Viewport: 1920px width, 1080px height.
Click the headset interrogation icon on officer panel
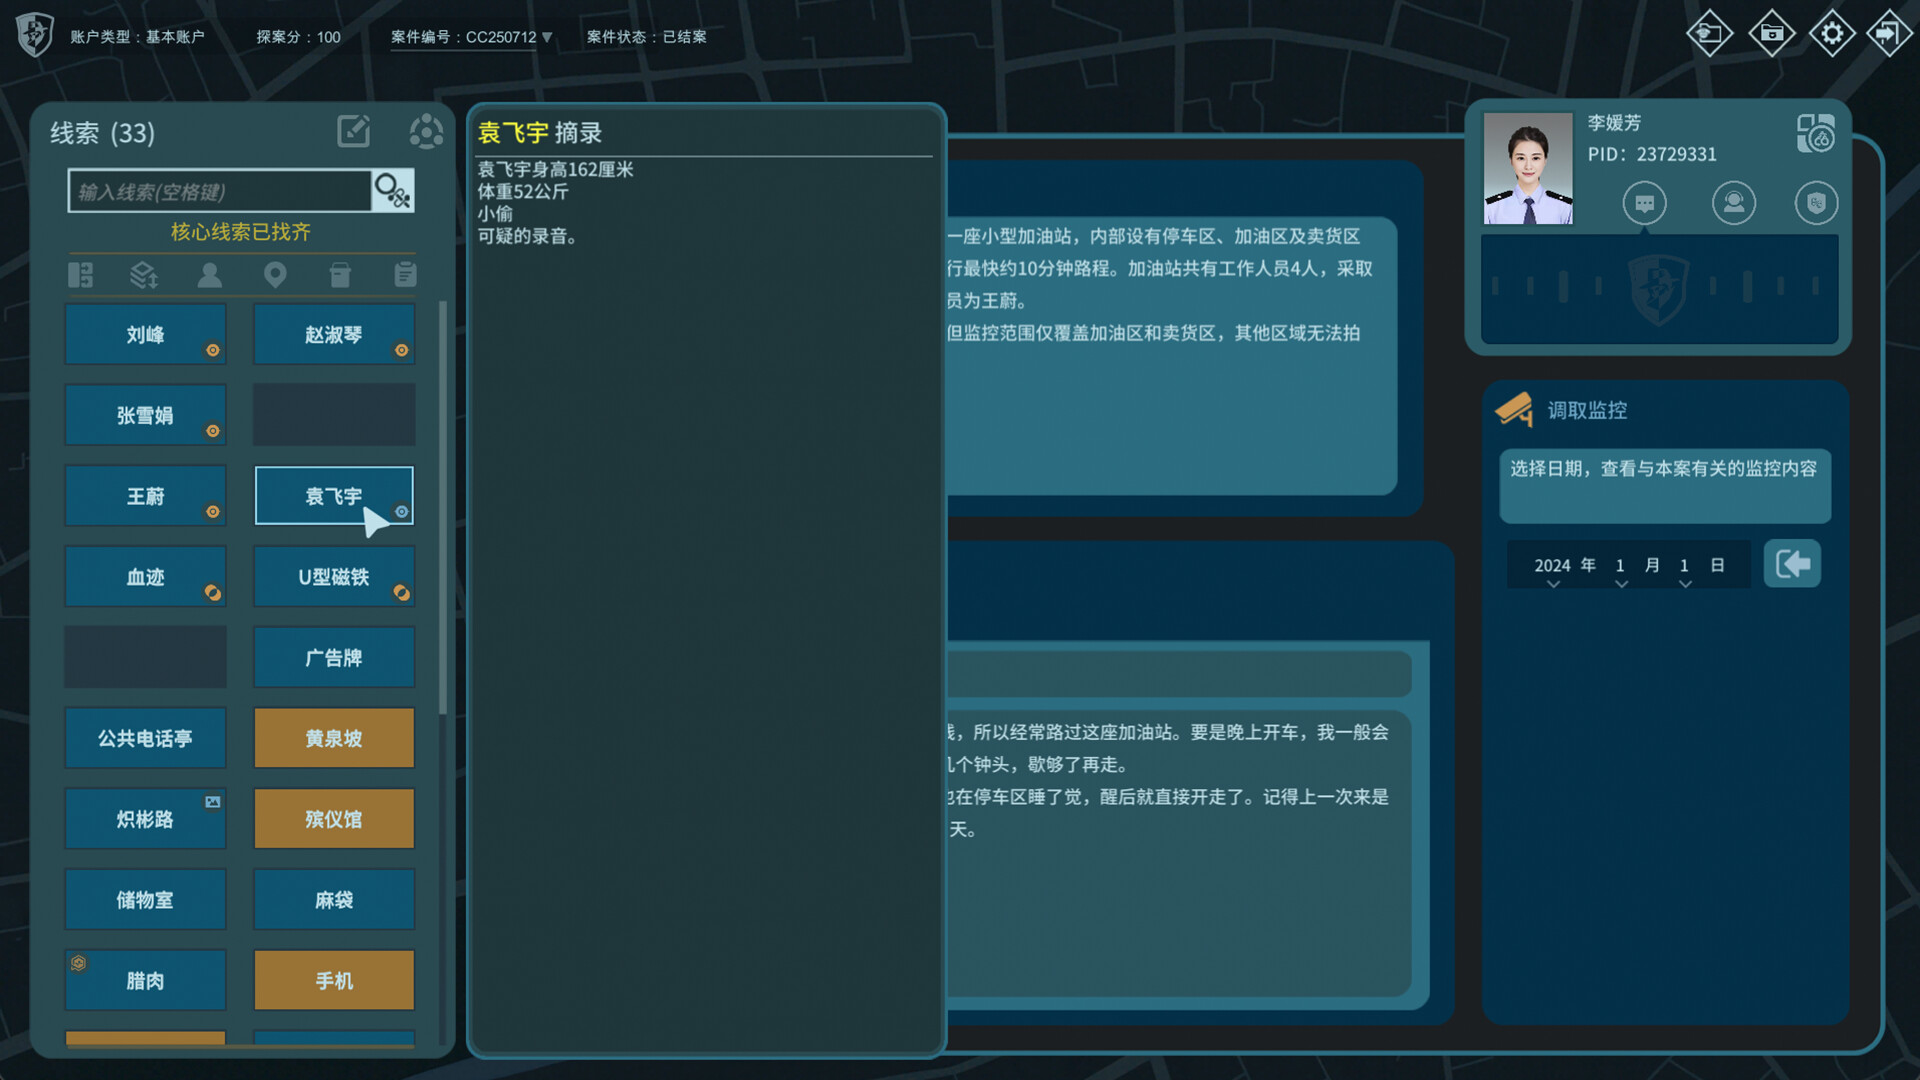point(1734,202)
